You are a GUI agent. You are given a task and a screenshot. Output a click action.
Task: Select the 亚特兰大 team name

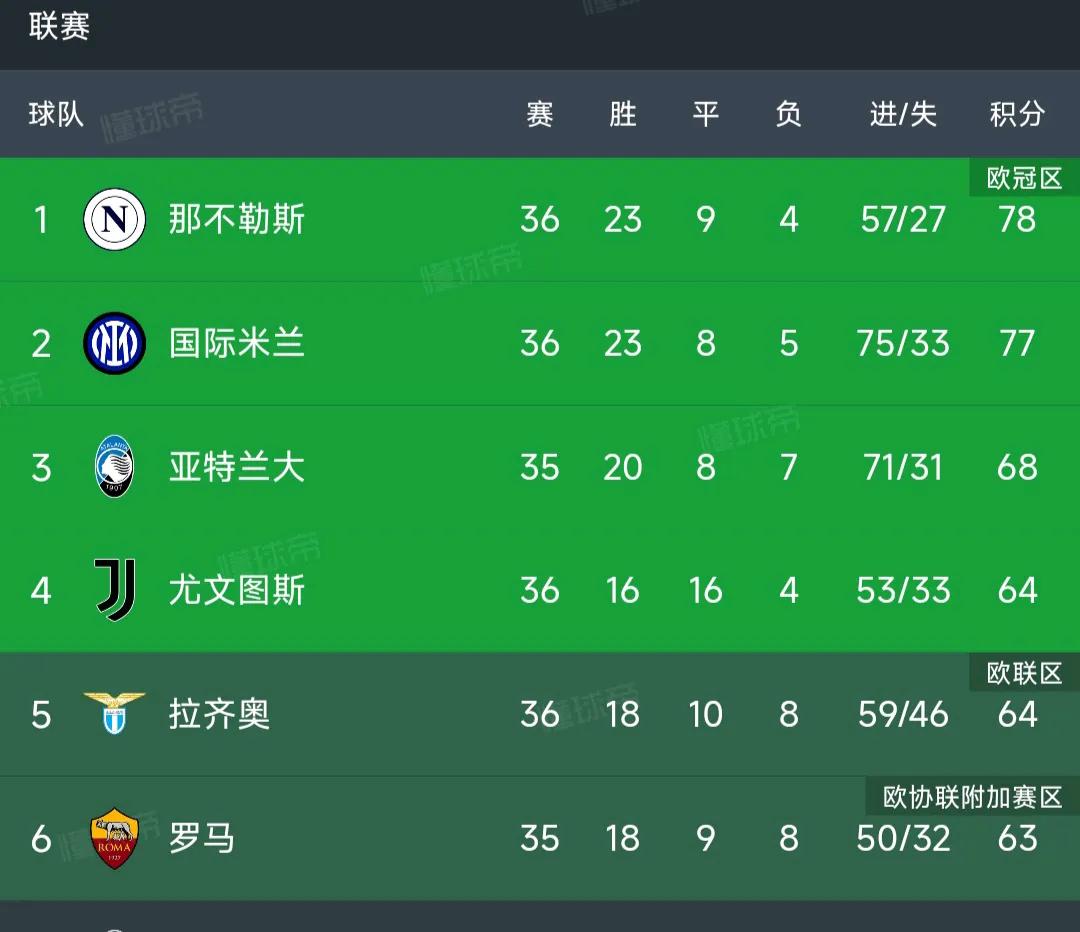coord(237,466)
